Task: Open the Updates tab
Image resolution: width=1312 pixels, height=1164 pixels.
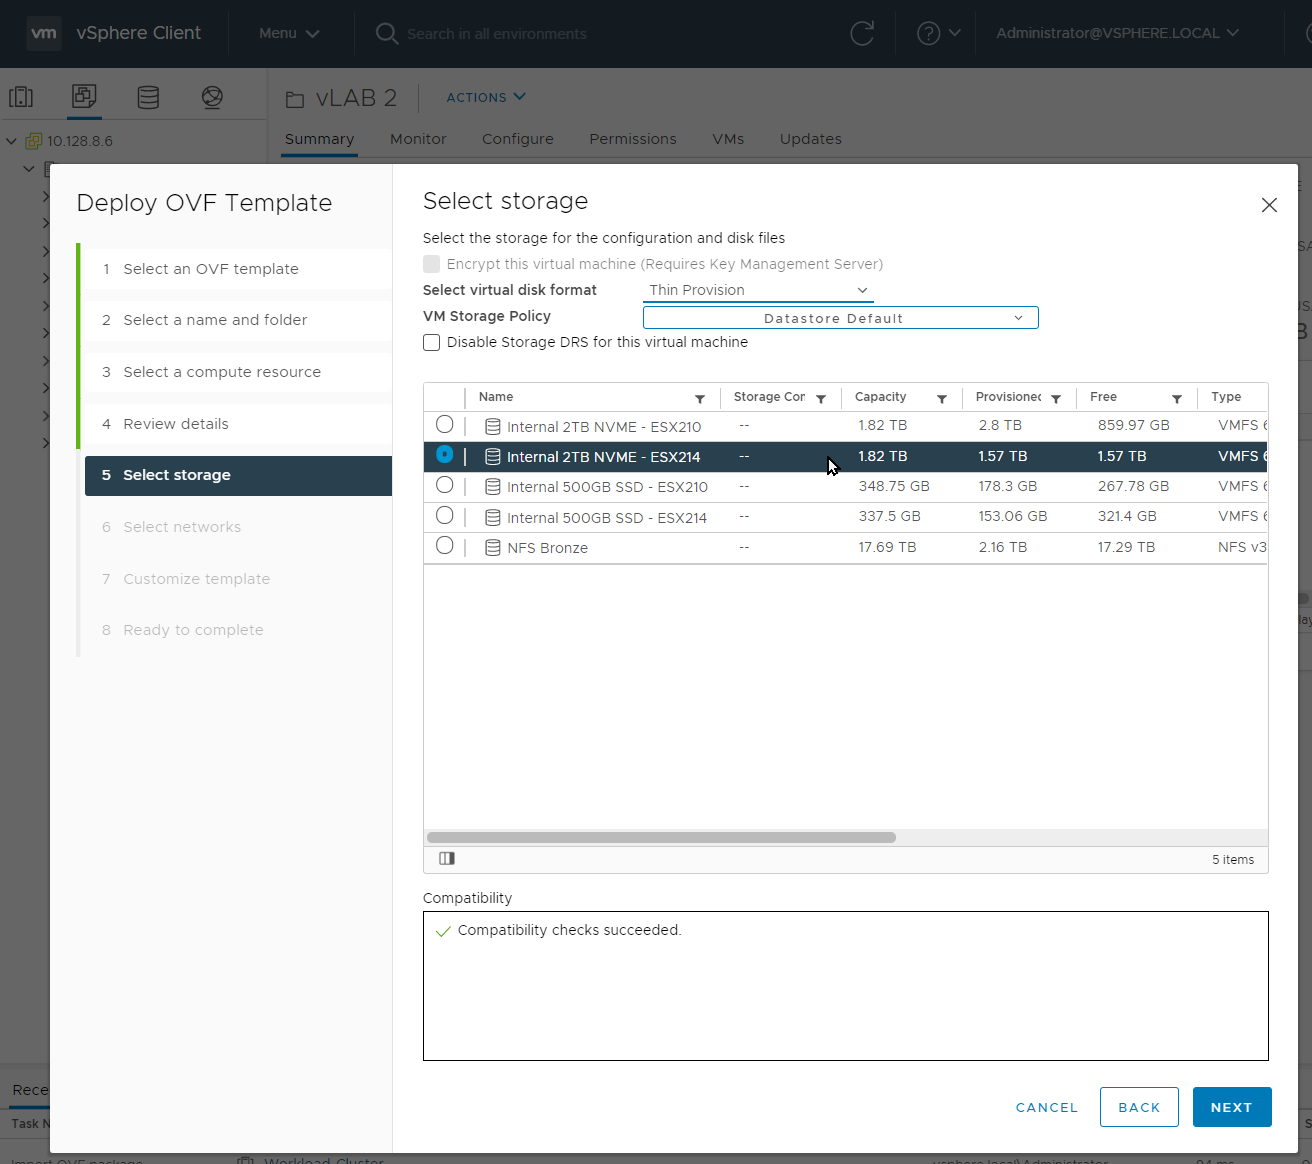Action: (811, 139)
